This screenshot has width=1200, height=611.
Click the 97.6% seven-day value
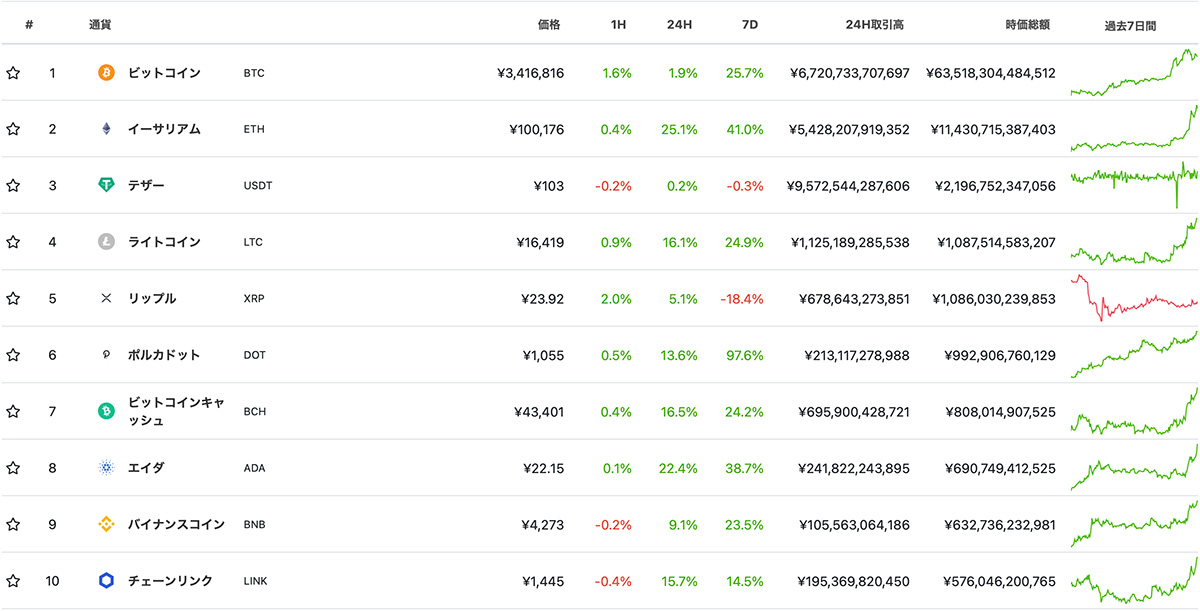pyautogui.click(x=745, y=355)
